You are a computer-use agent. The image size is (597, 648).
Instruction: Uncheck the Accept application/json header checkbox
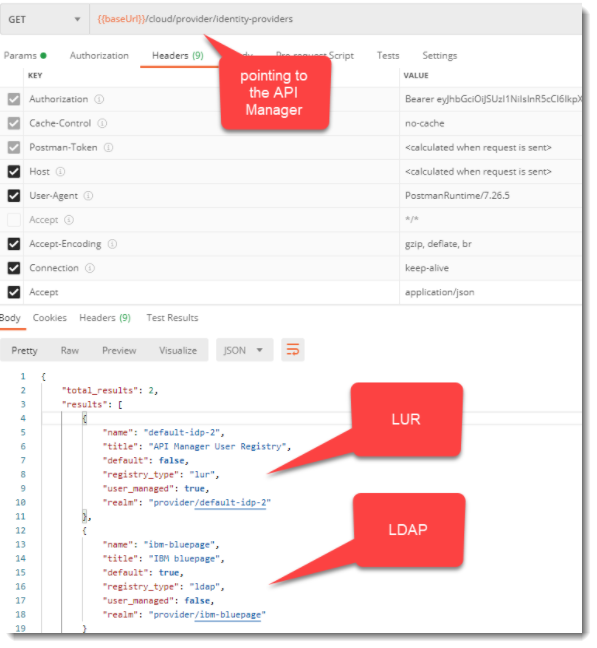14,292
